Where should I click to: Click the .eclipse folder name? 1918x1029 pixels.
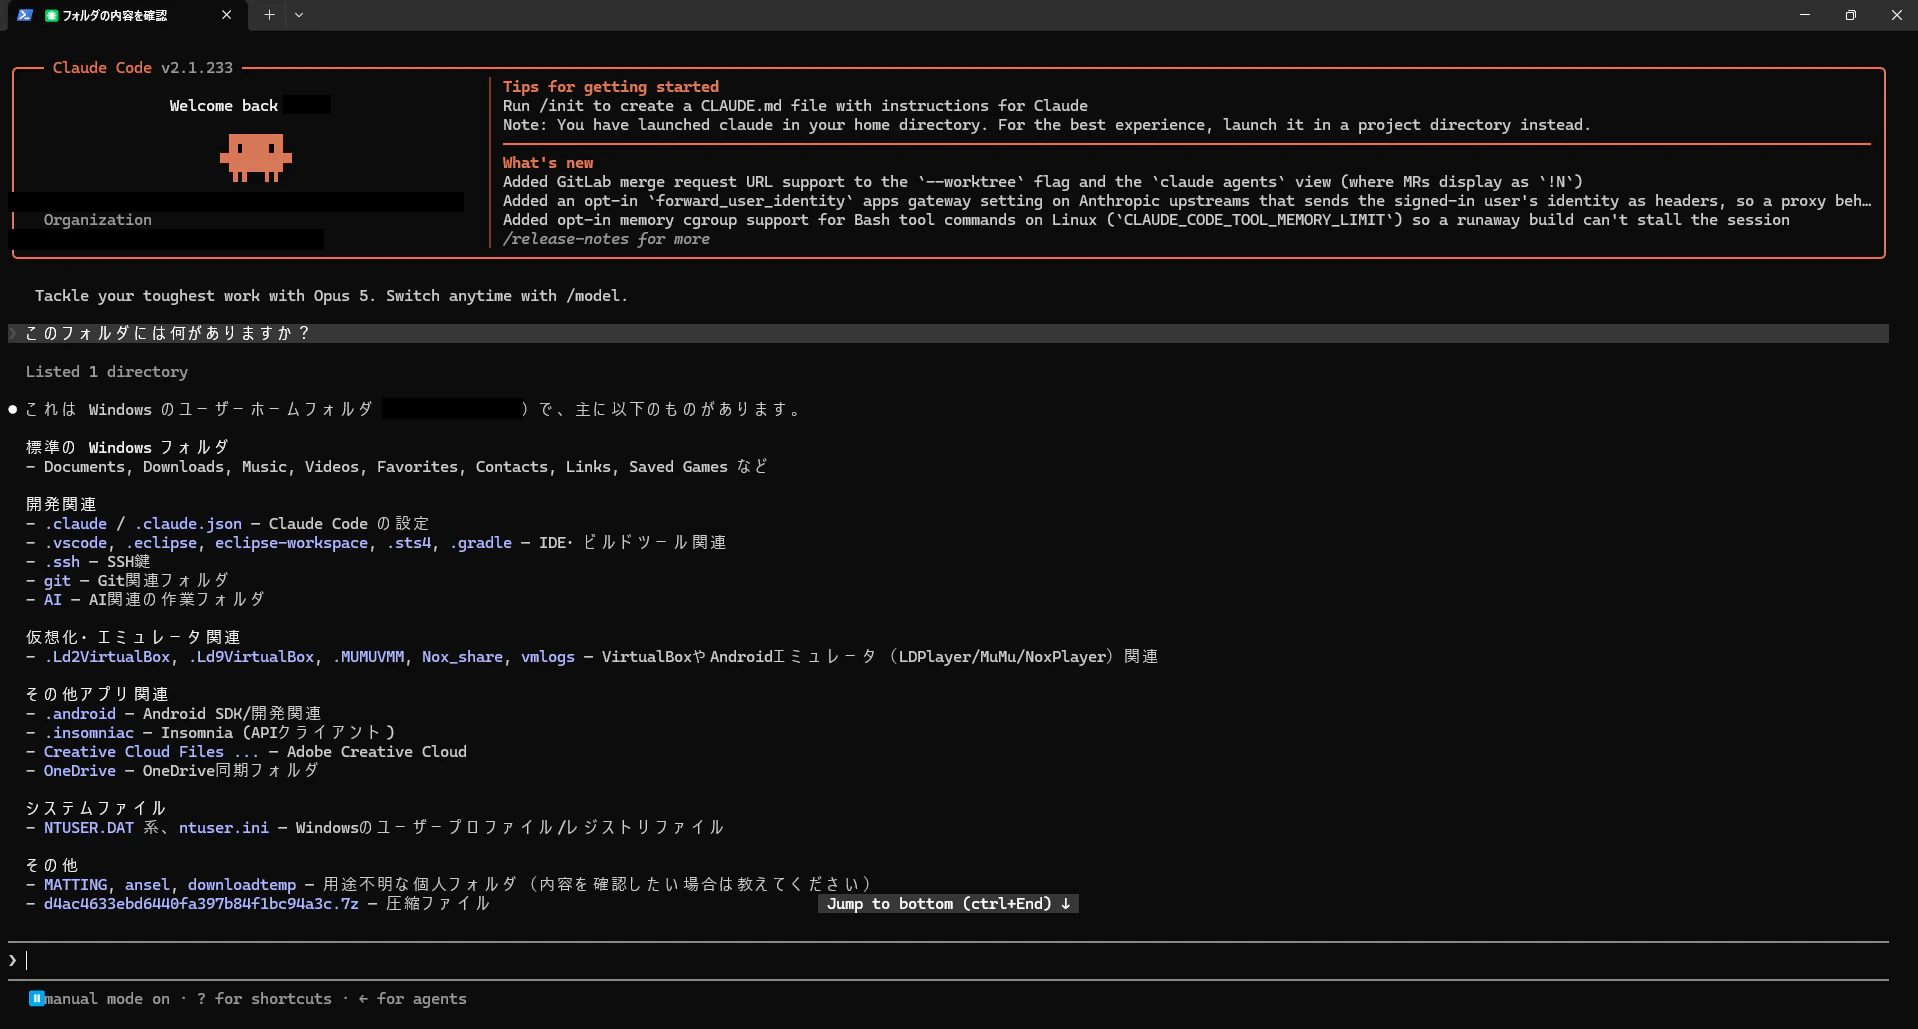tap(161, 543)
